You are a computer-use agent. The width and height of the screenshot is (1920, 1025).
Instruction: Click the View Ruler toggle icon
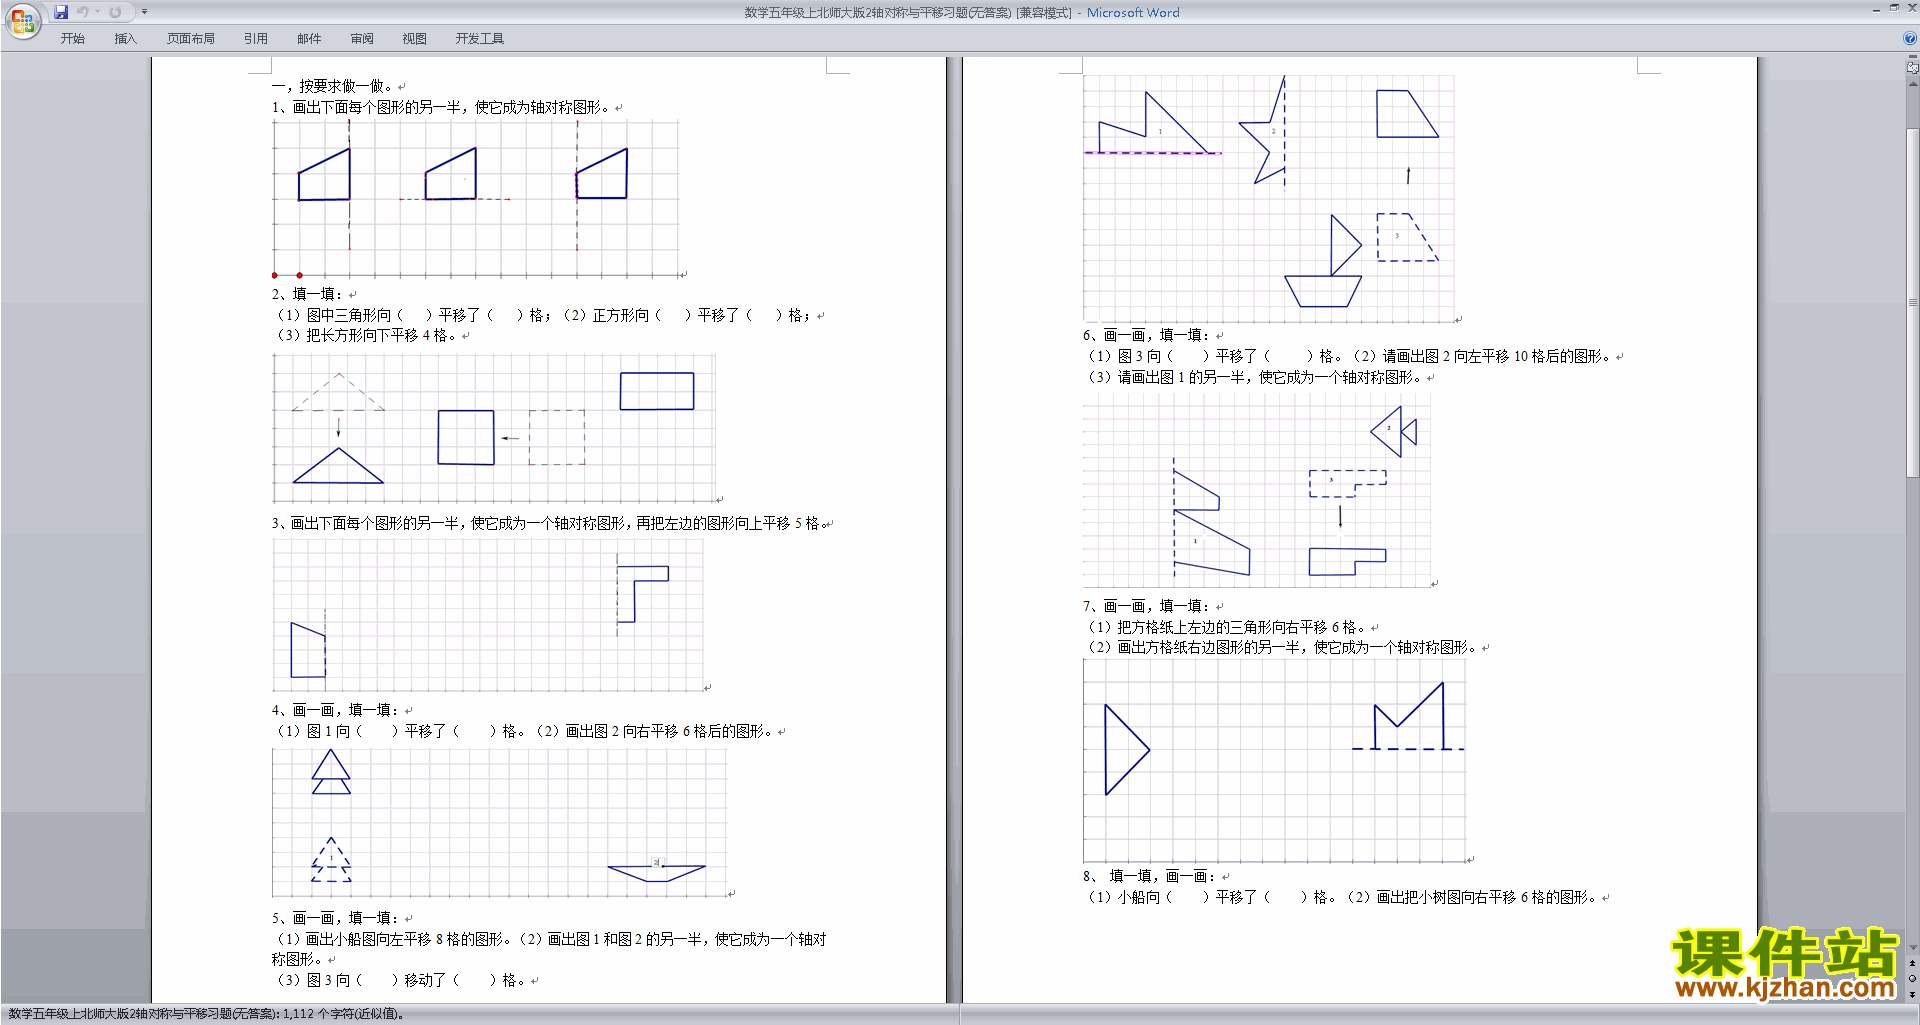coord(1913,68)
